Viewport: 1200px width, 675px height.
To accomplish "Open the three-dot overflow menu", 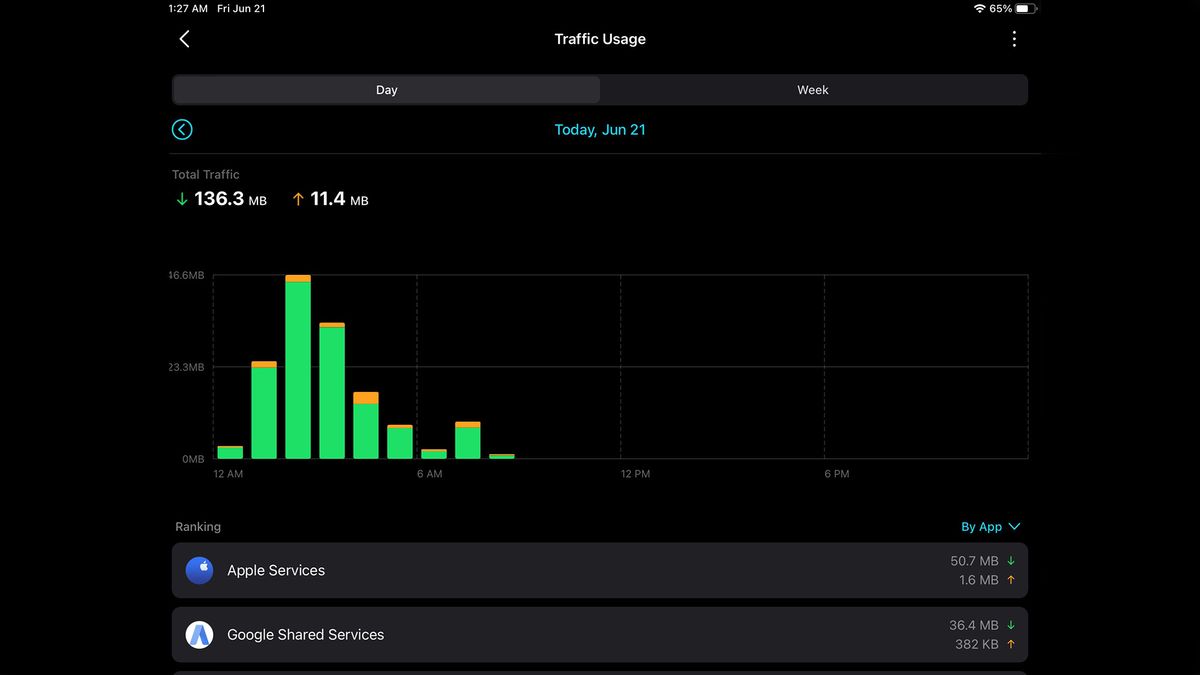I will click(1014, 38).
